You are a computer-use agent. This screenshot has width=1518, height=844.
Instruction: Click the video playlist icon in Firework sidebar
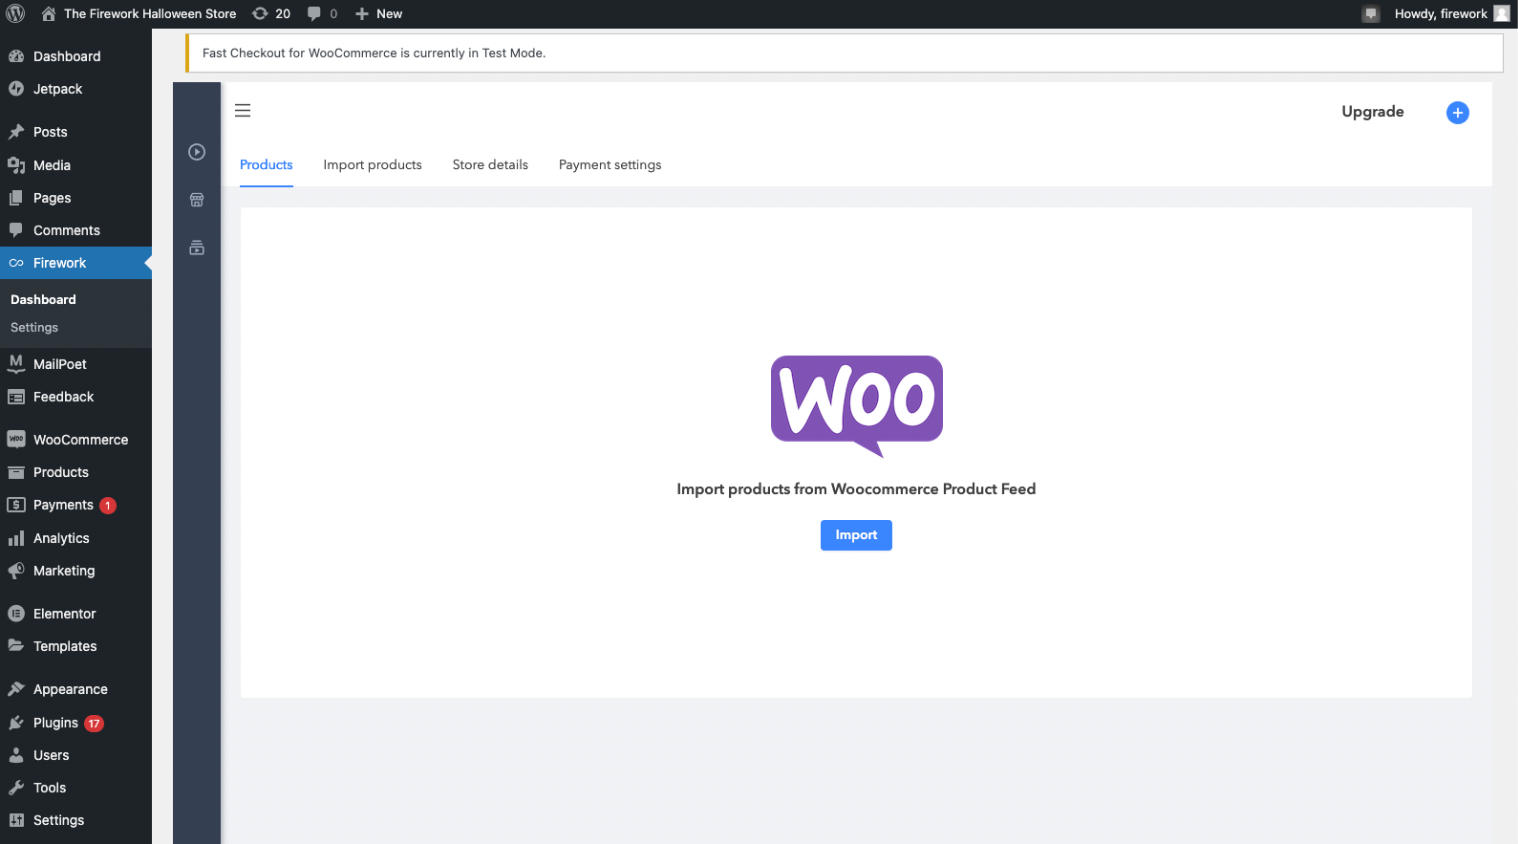(x=197, y=247)
